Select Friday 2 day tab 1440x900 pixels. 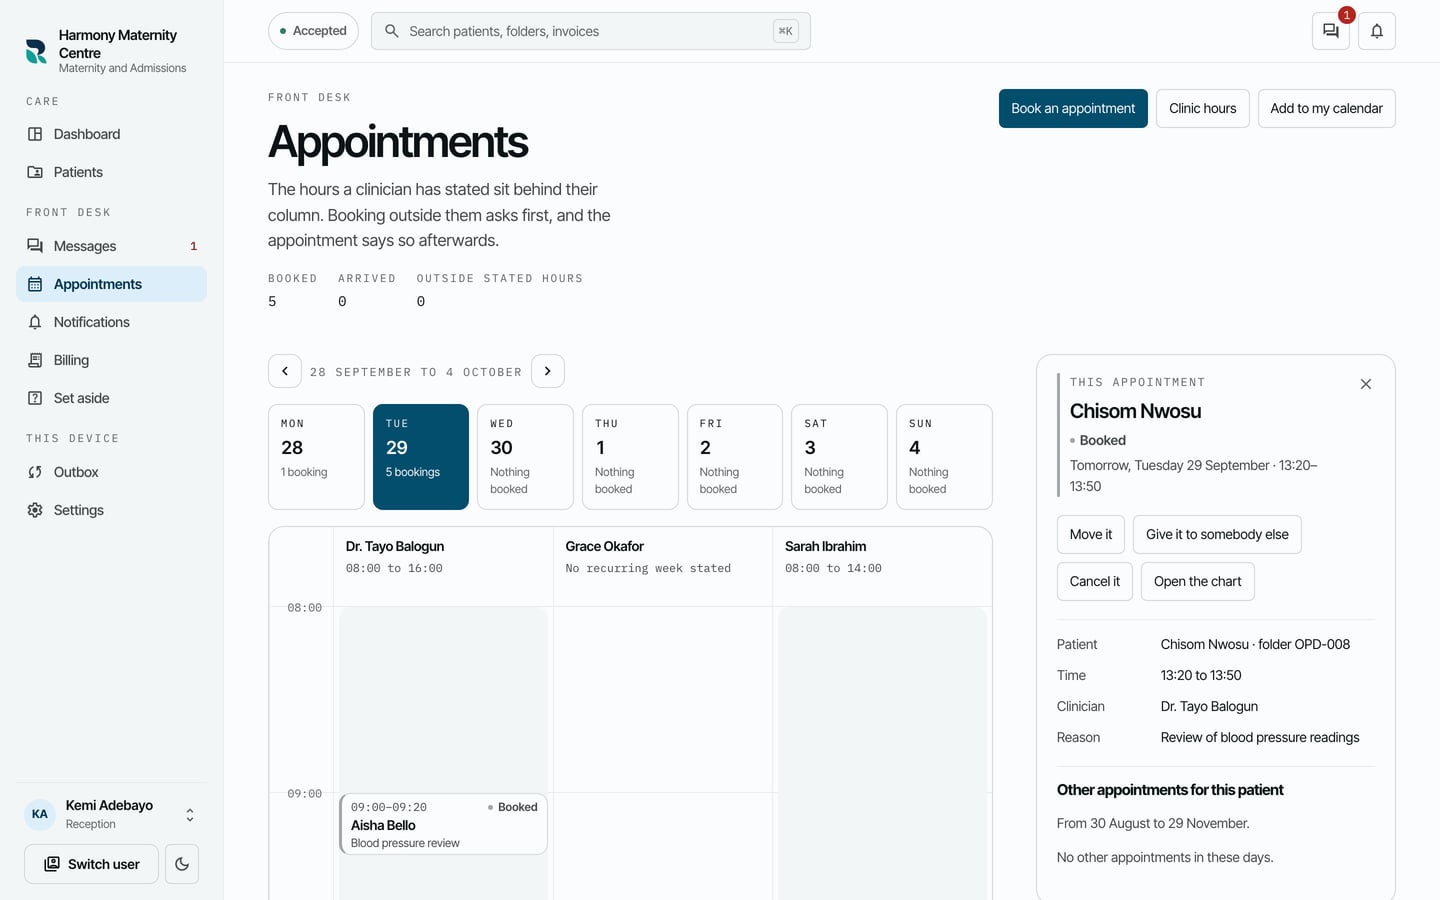click(735, 457)
